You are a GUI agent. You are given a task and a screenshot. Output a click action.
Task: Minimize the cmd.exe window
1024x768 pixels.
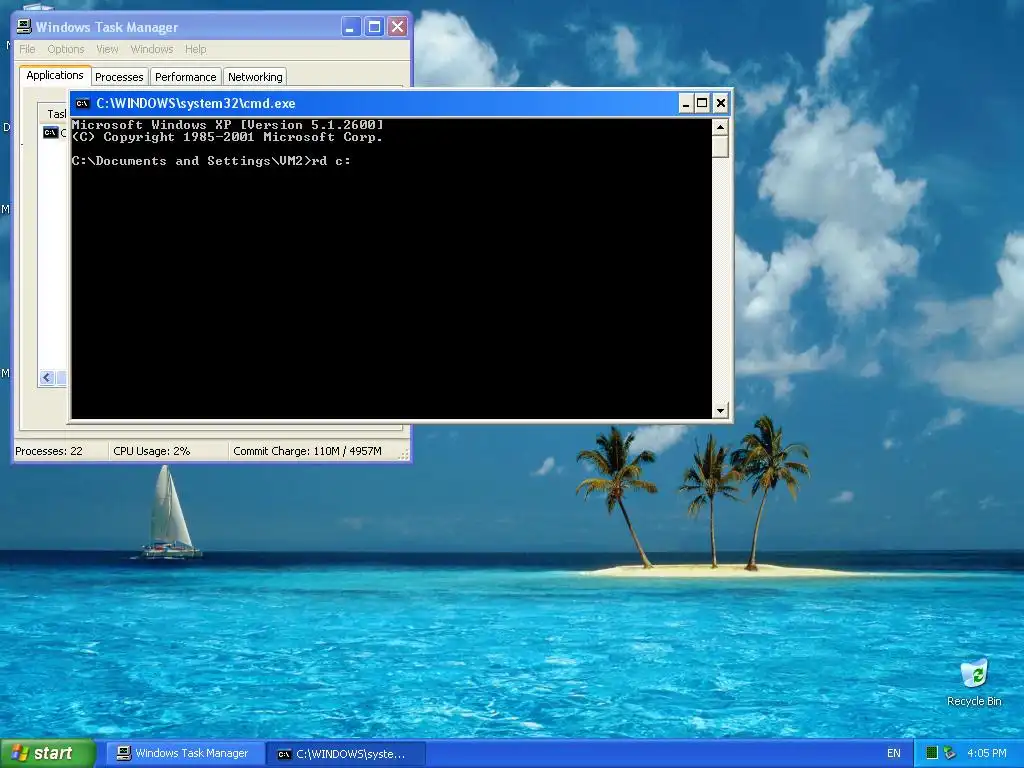[686, 103]
